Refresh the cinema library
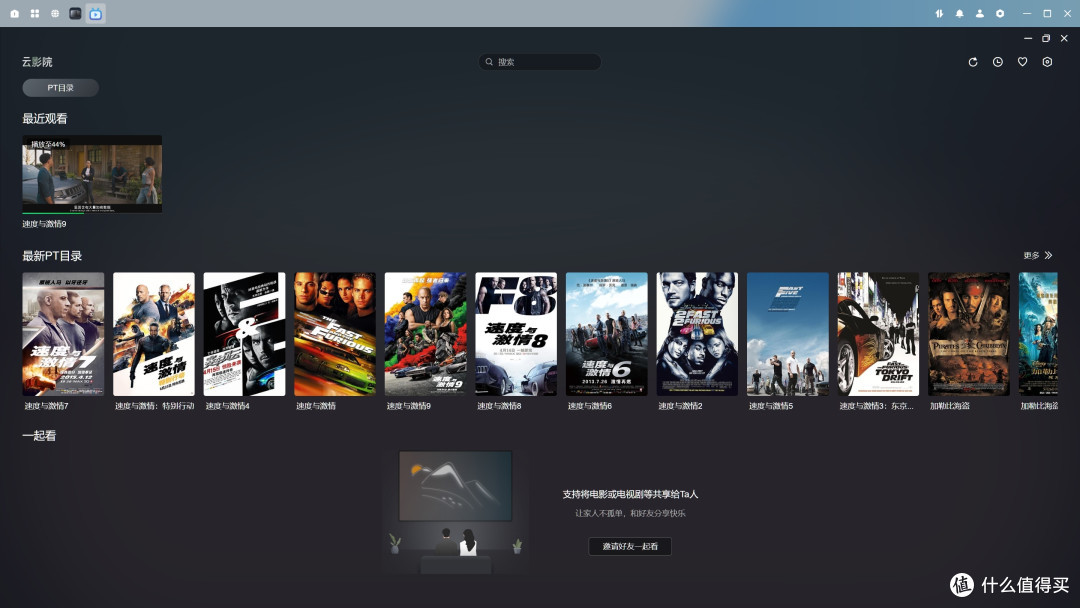1080x608 pixels. tap(973, 62)
